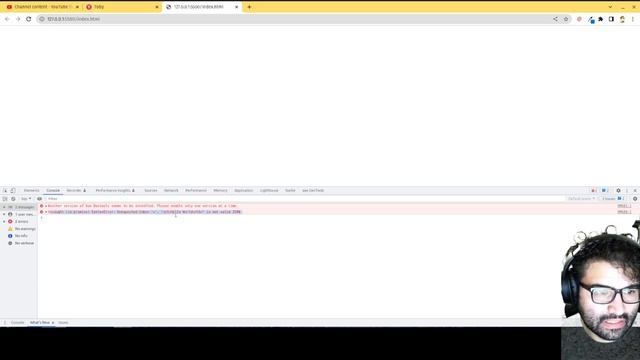Screen dimensions: 640x360
Task: Create a live expression with the eye icon
Action: [40, 199]
